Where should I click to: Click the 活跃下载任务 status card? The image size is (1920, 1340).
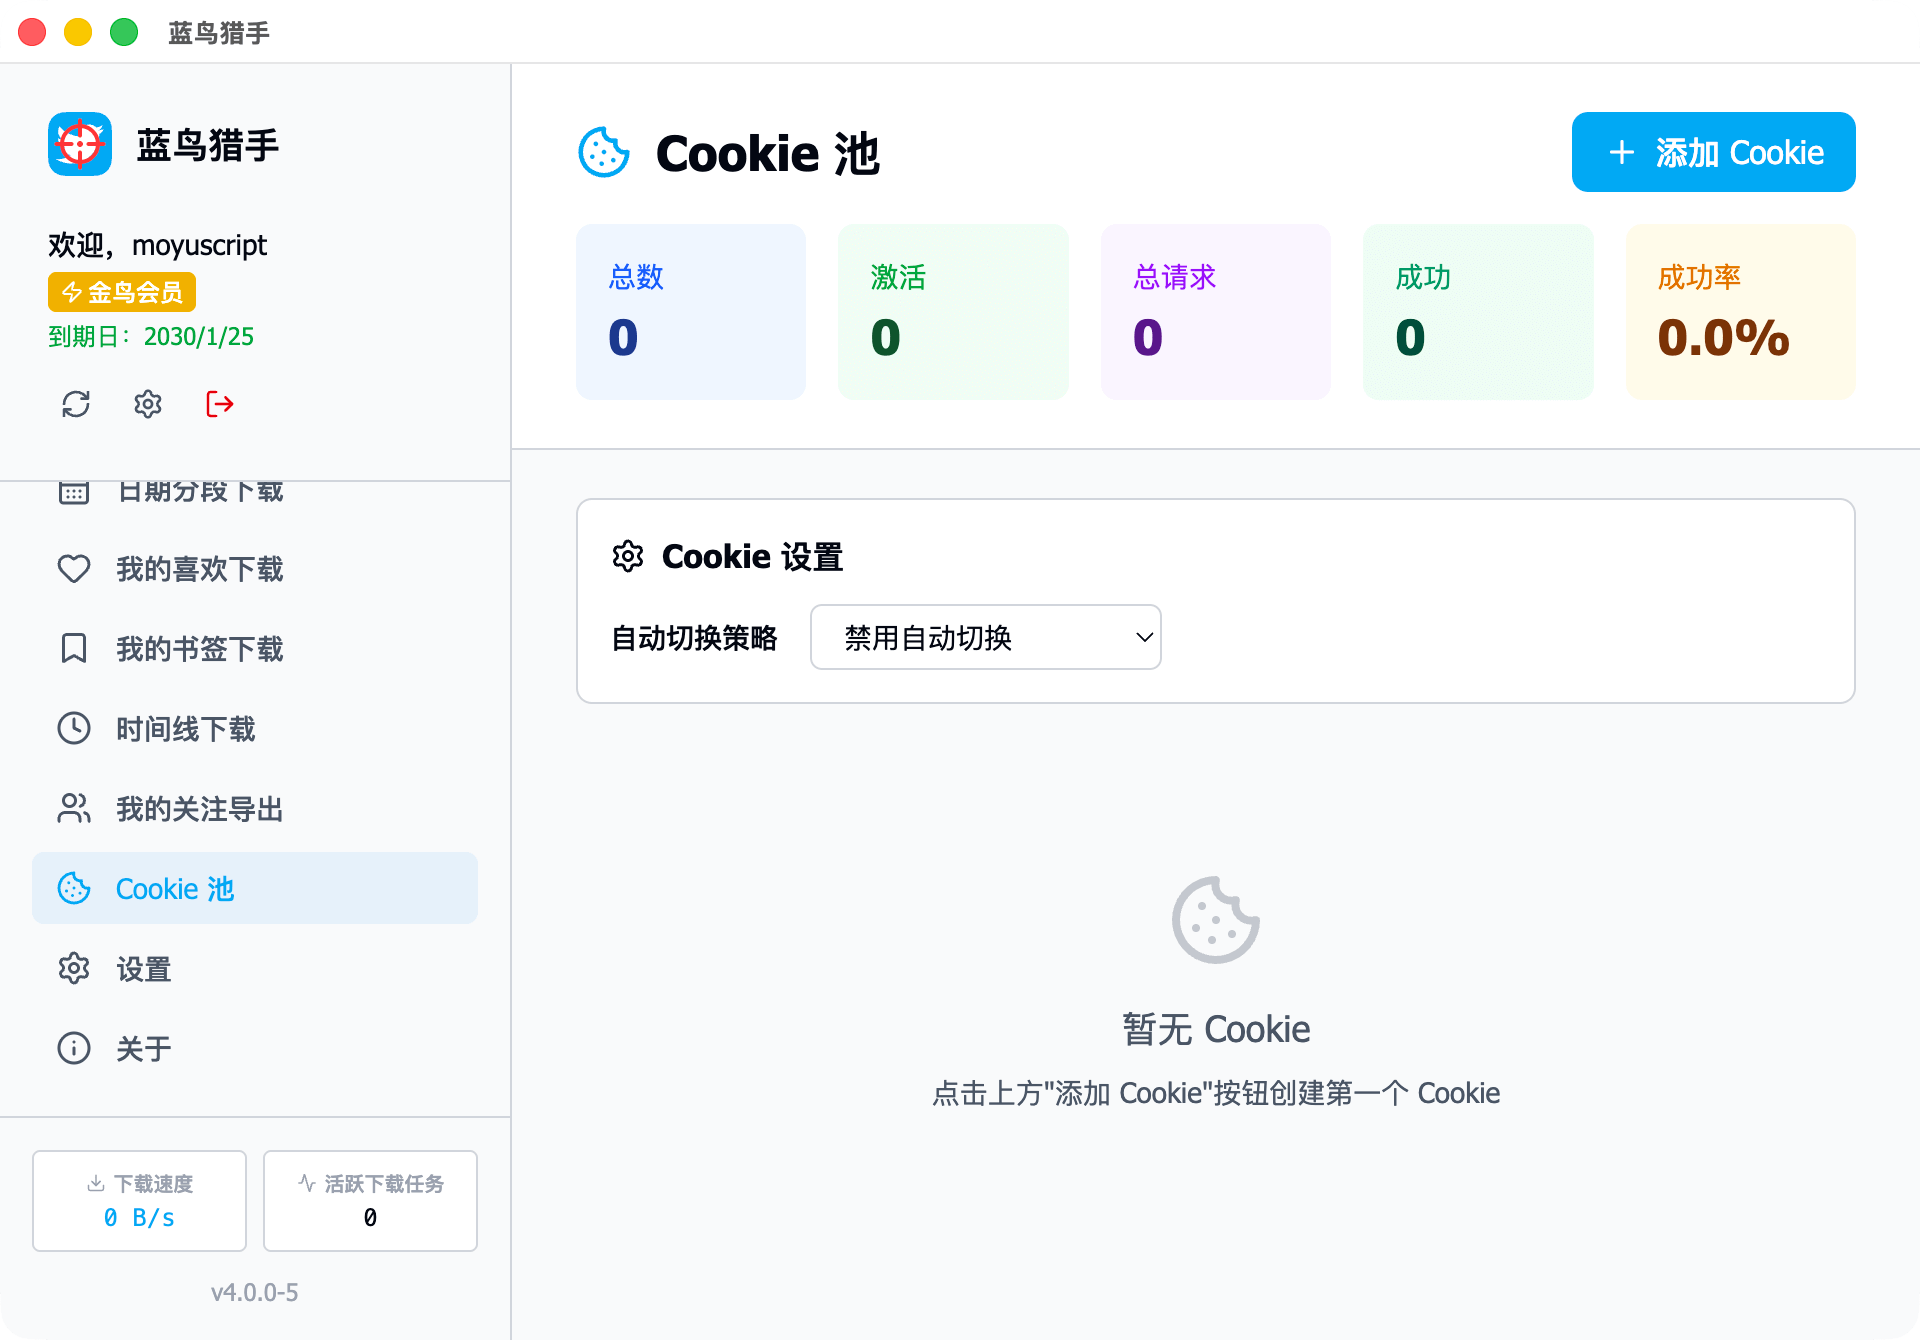[x=370, y=1200]
